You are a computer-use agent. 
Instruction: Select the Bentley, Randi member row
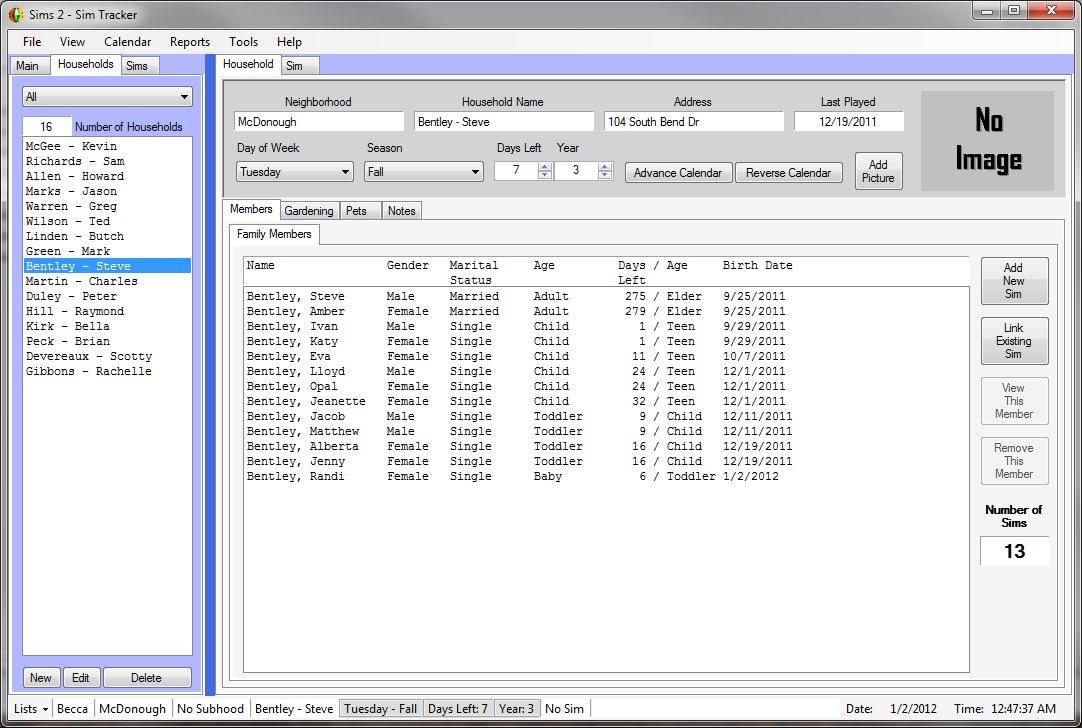[x=606, y=476]
